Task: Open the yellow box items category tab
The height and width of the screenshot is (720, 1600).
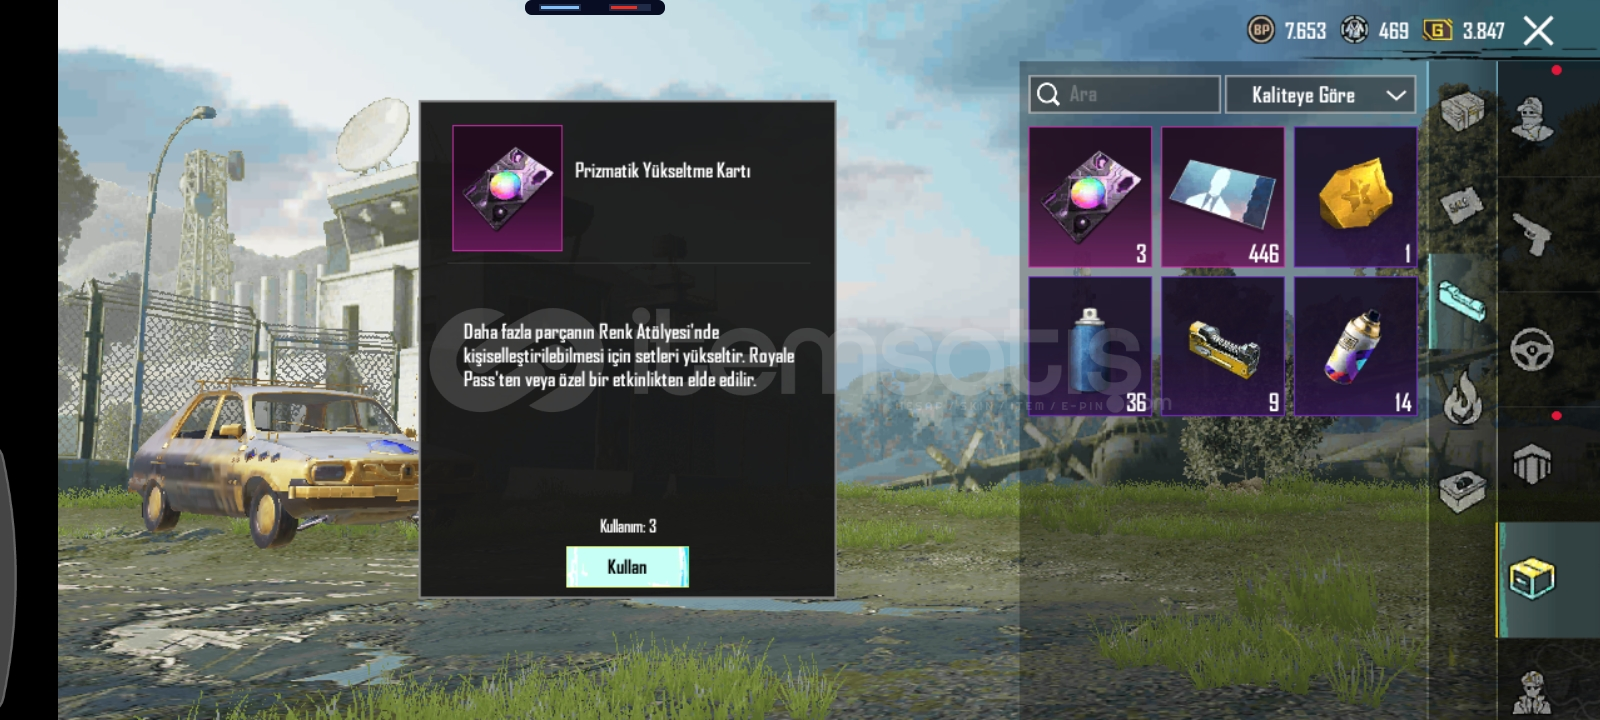Action: (1532, 579)
